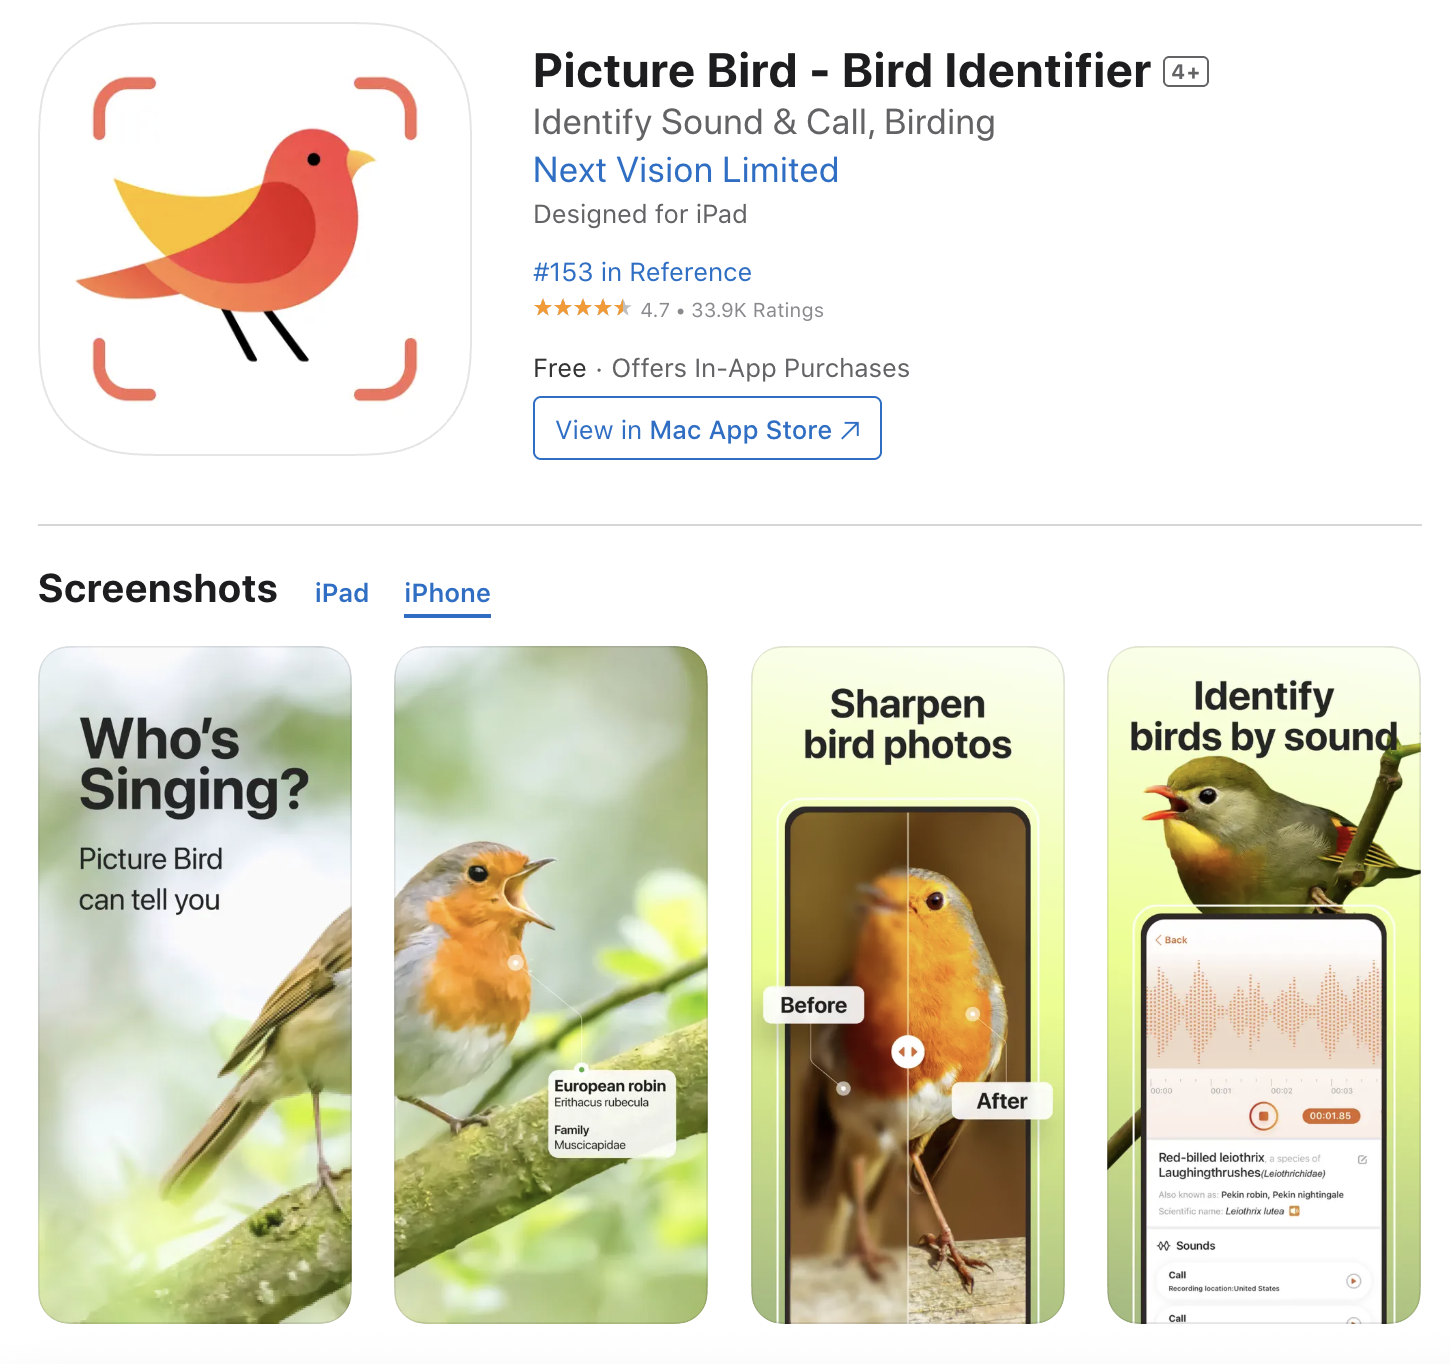Click the 4+ age rating badge
Screen dimensions: 1450x1364
1186,72
